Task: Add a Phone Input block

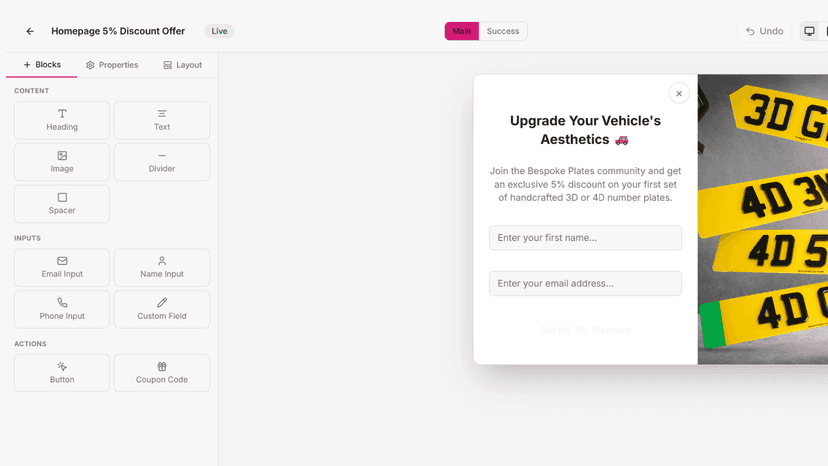Action: coord(62,310)
